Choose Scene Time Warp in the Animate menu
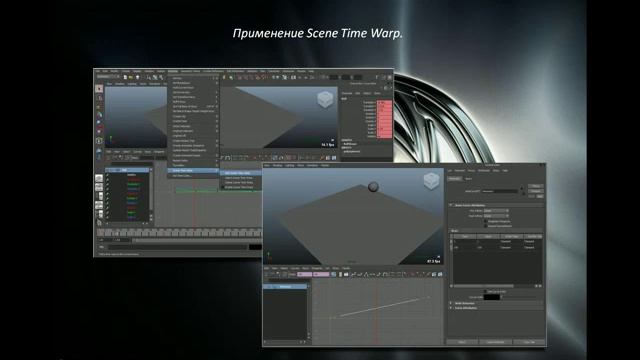Image resolution: width=640 pixels, height=360 pixels. click(x=193, y=171)
